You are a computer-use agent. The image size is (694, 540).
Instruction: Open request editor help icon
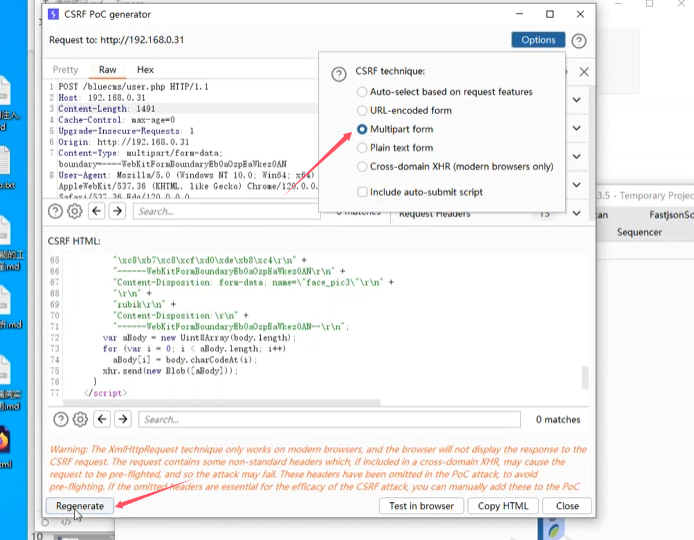tap(55, 211)
